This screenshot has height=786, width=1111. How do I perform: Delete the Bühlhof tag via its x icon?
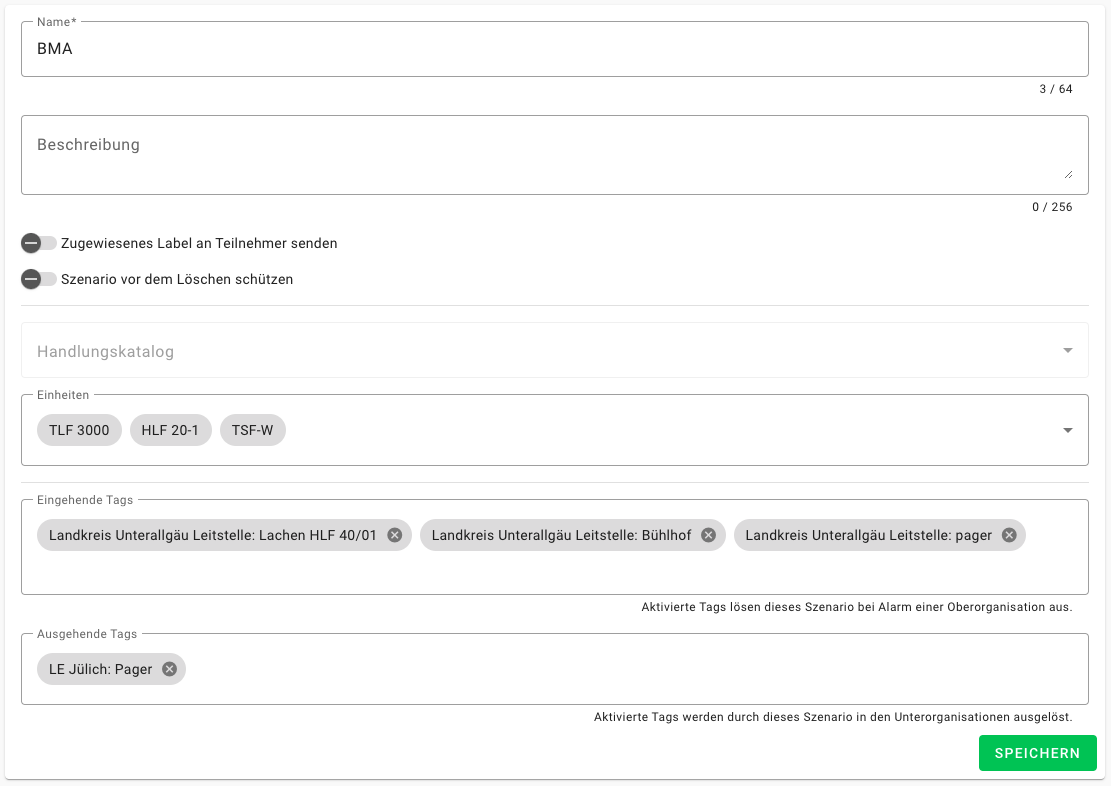tap(708, 535)
